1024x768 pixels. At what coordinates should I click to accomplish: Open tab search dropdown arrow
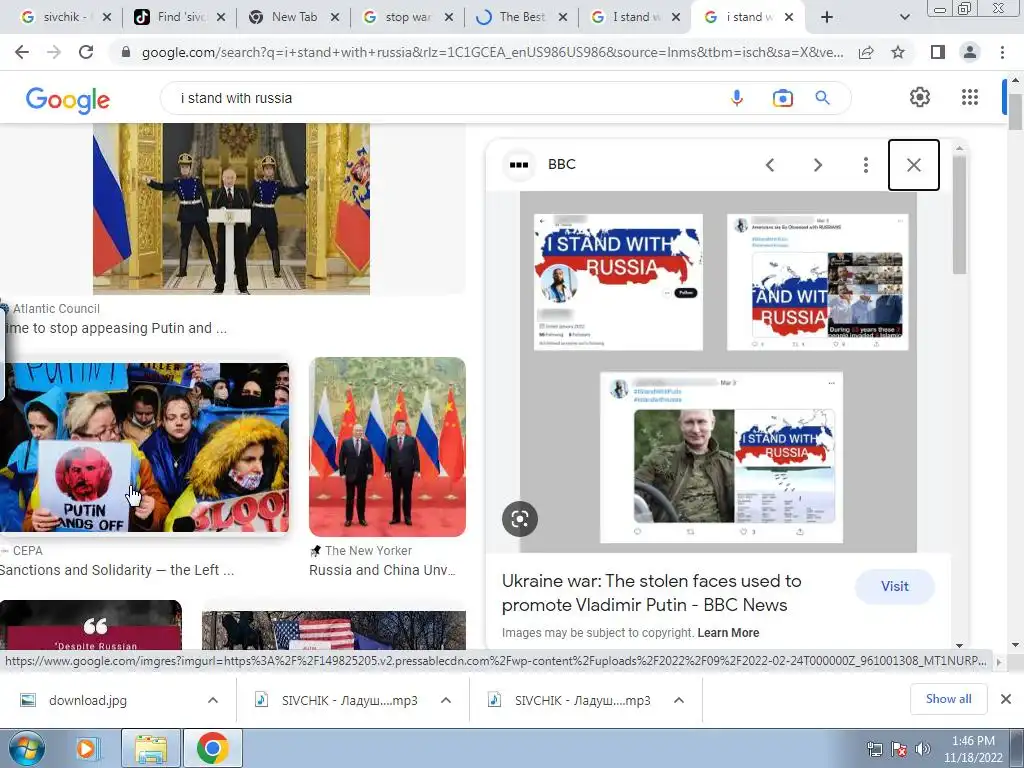(904, 17)
